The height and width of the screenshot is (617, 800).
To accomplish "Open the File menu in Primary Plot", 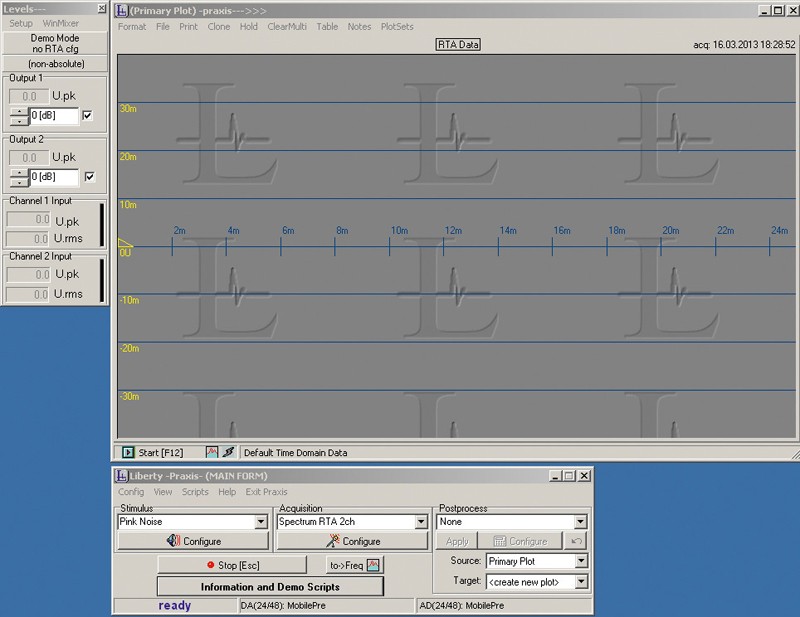I will coord(163,27).
